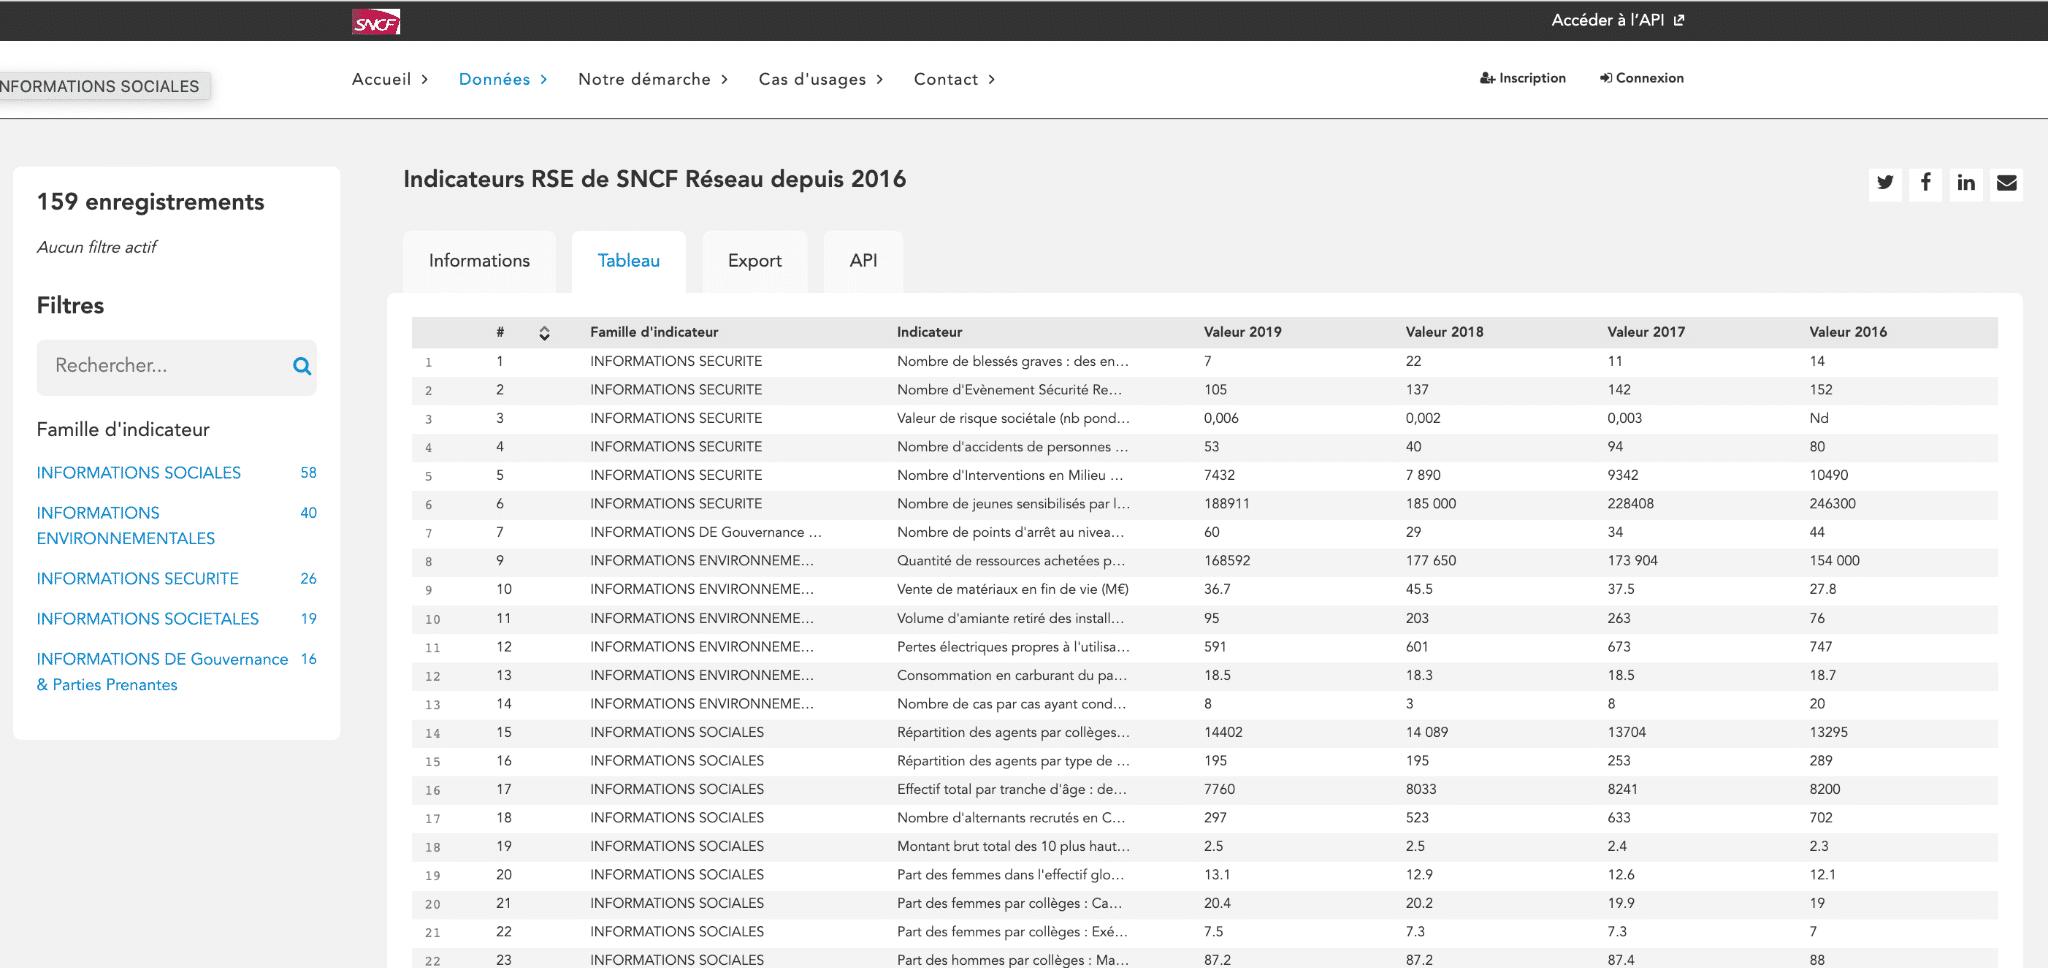The image size is (2048, 968).
Task: Open the Contact menu
Action: (x=953, y=79)
